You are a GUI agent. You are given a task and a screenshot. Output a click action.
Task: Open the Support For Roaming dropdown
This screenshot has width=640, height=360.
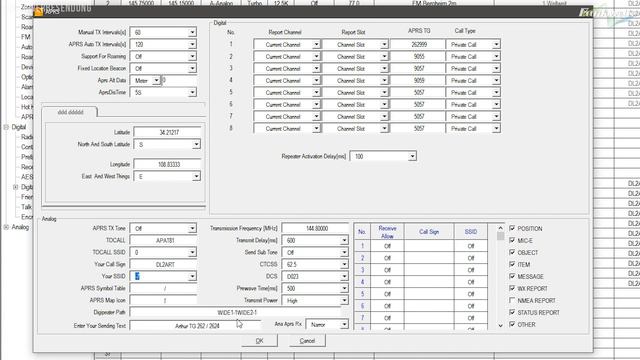pos(192,56)
